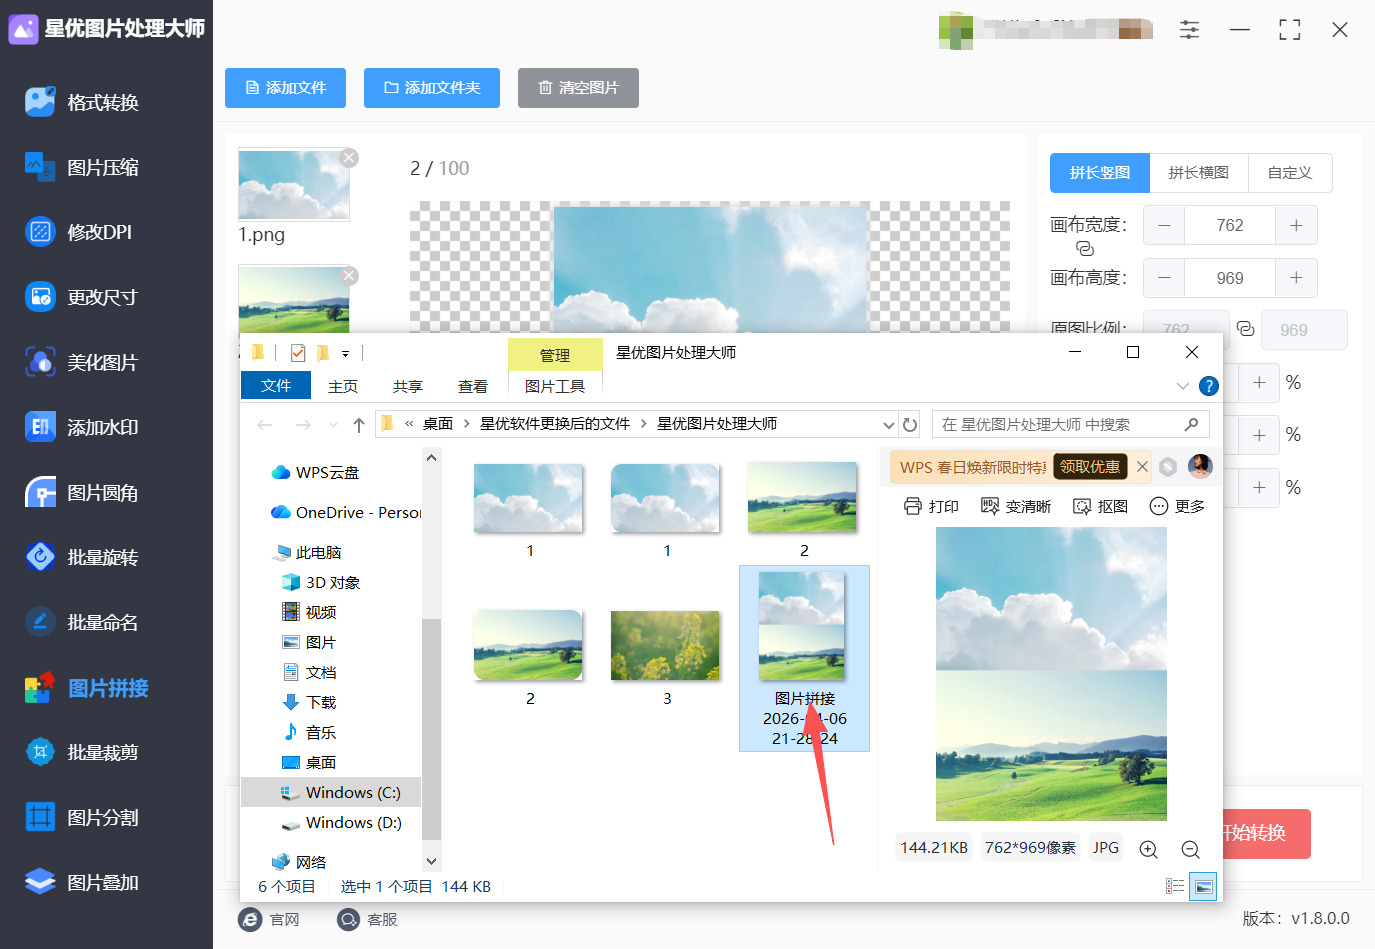Expand breadcrumb chevron after 星优软件更换后的文件
Viewport: 1375px width, 949px height.
643,424
